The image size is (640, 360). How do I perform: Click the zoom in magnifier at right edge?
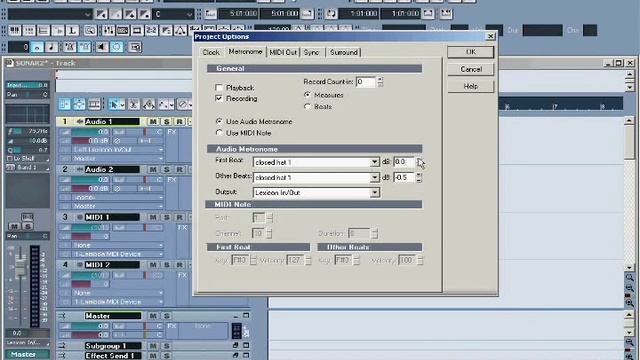[629, 303]
